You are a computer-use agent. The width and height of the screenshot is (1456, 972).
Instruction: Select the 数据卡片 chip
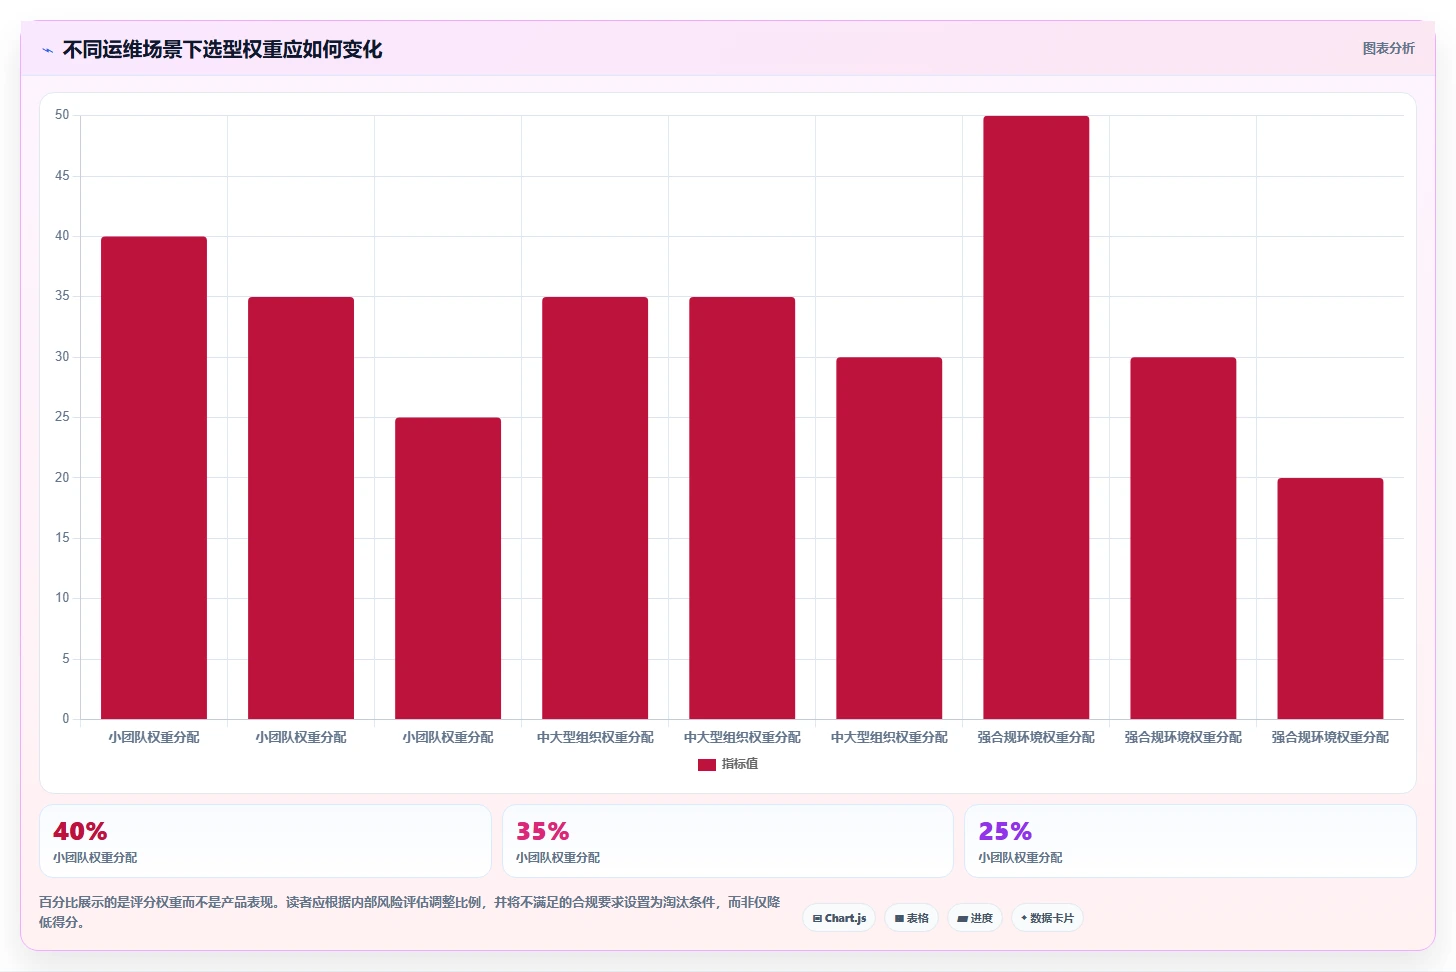pos(1047,918)
